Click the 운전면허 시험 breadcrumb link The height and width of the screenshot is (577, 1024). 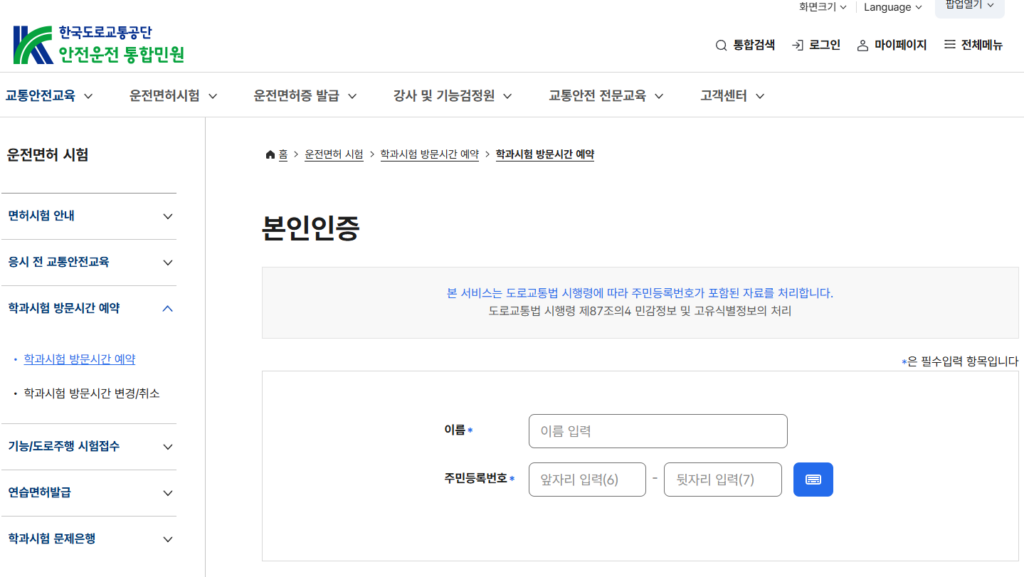[334, 155]
